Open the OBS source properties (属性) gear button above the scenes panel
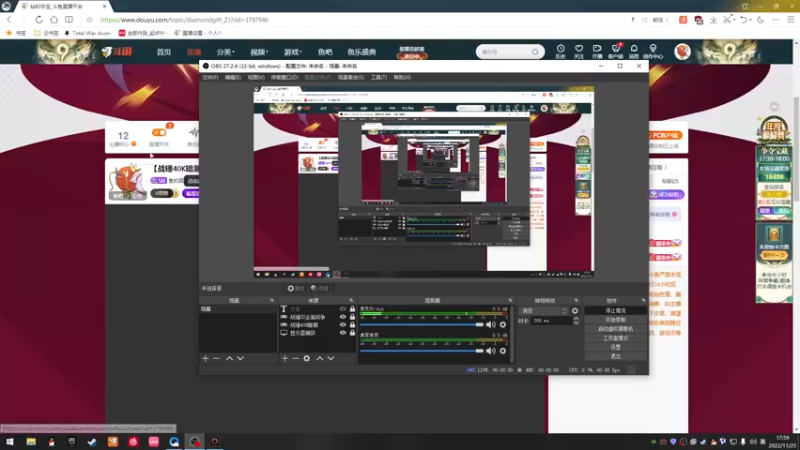The height and width of the screenshot is (450, 800). pyautogui.click(x=295, y=288)
